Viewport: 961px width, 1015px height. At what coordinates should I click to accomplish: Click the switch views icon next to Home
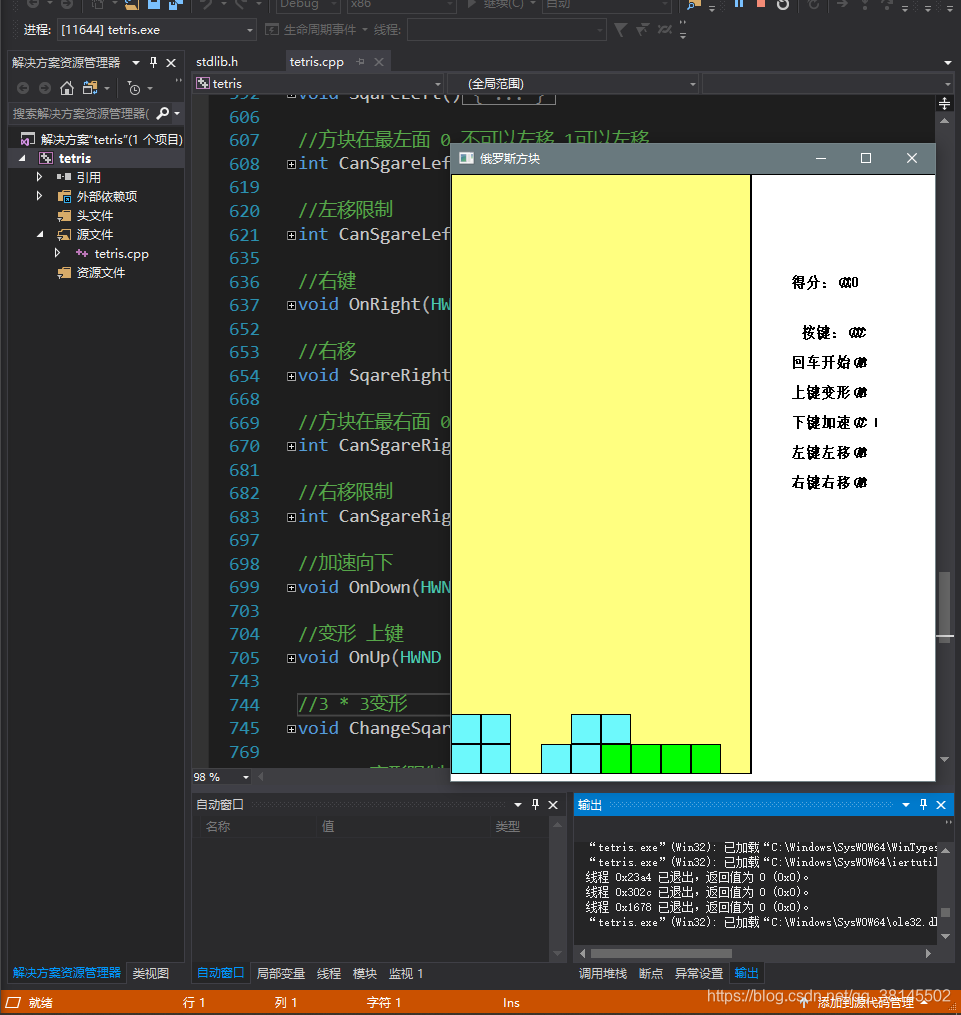pyautogui.click(x=90, y=88)
